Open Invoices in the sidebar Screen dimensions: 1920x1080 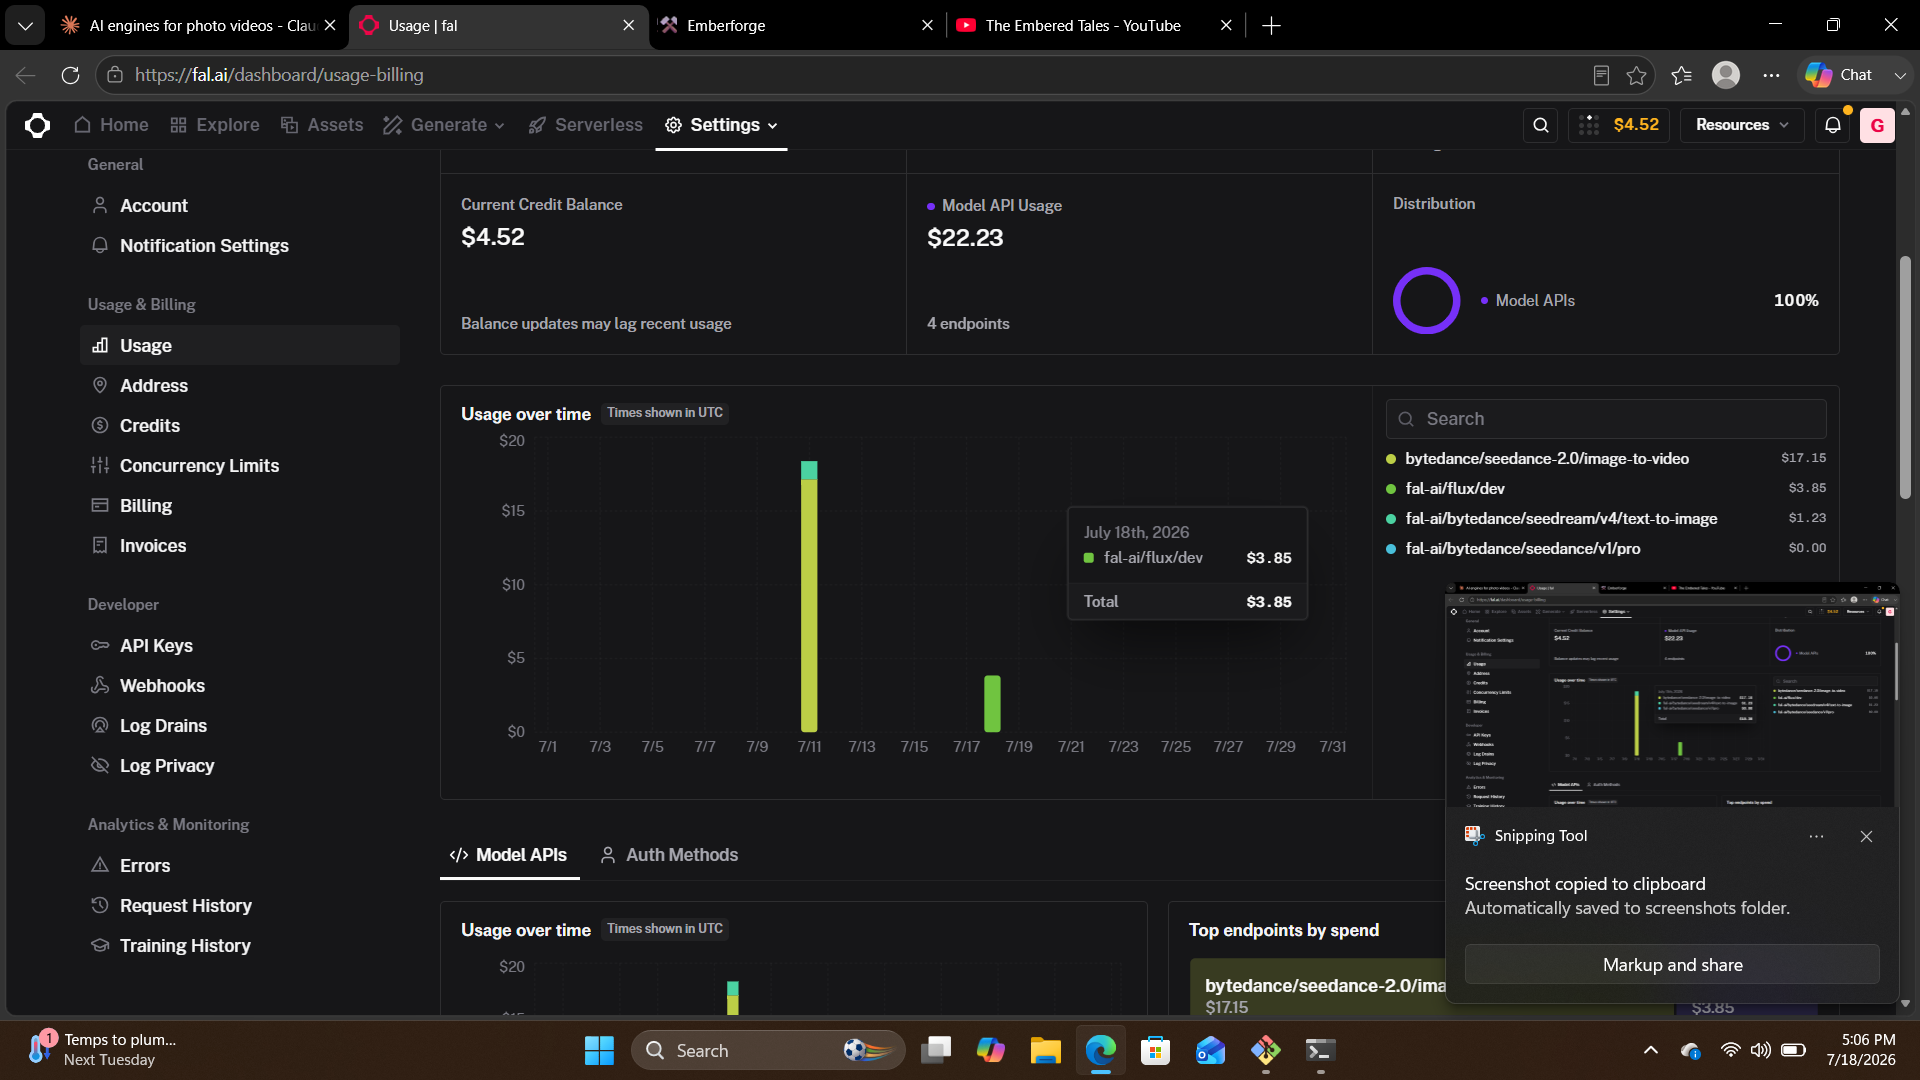(240, 545)
